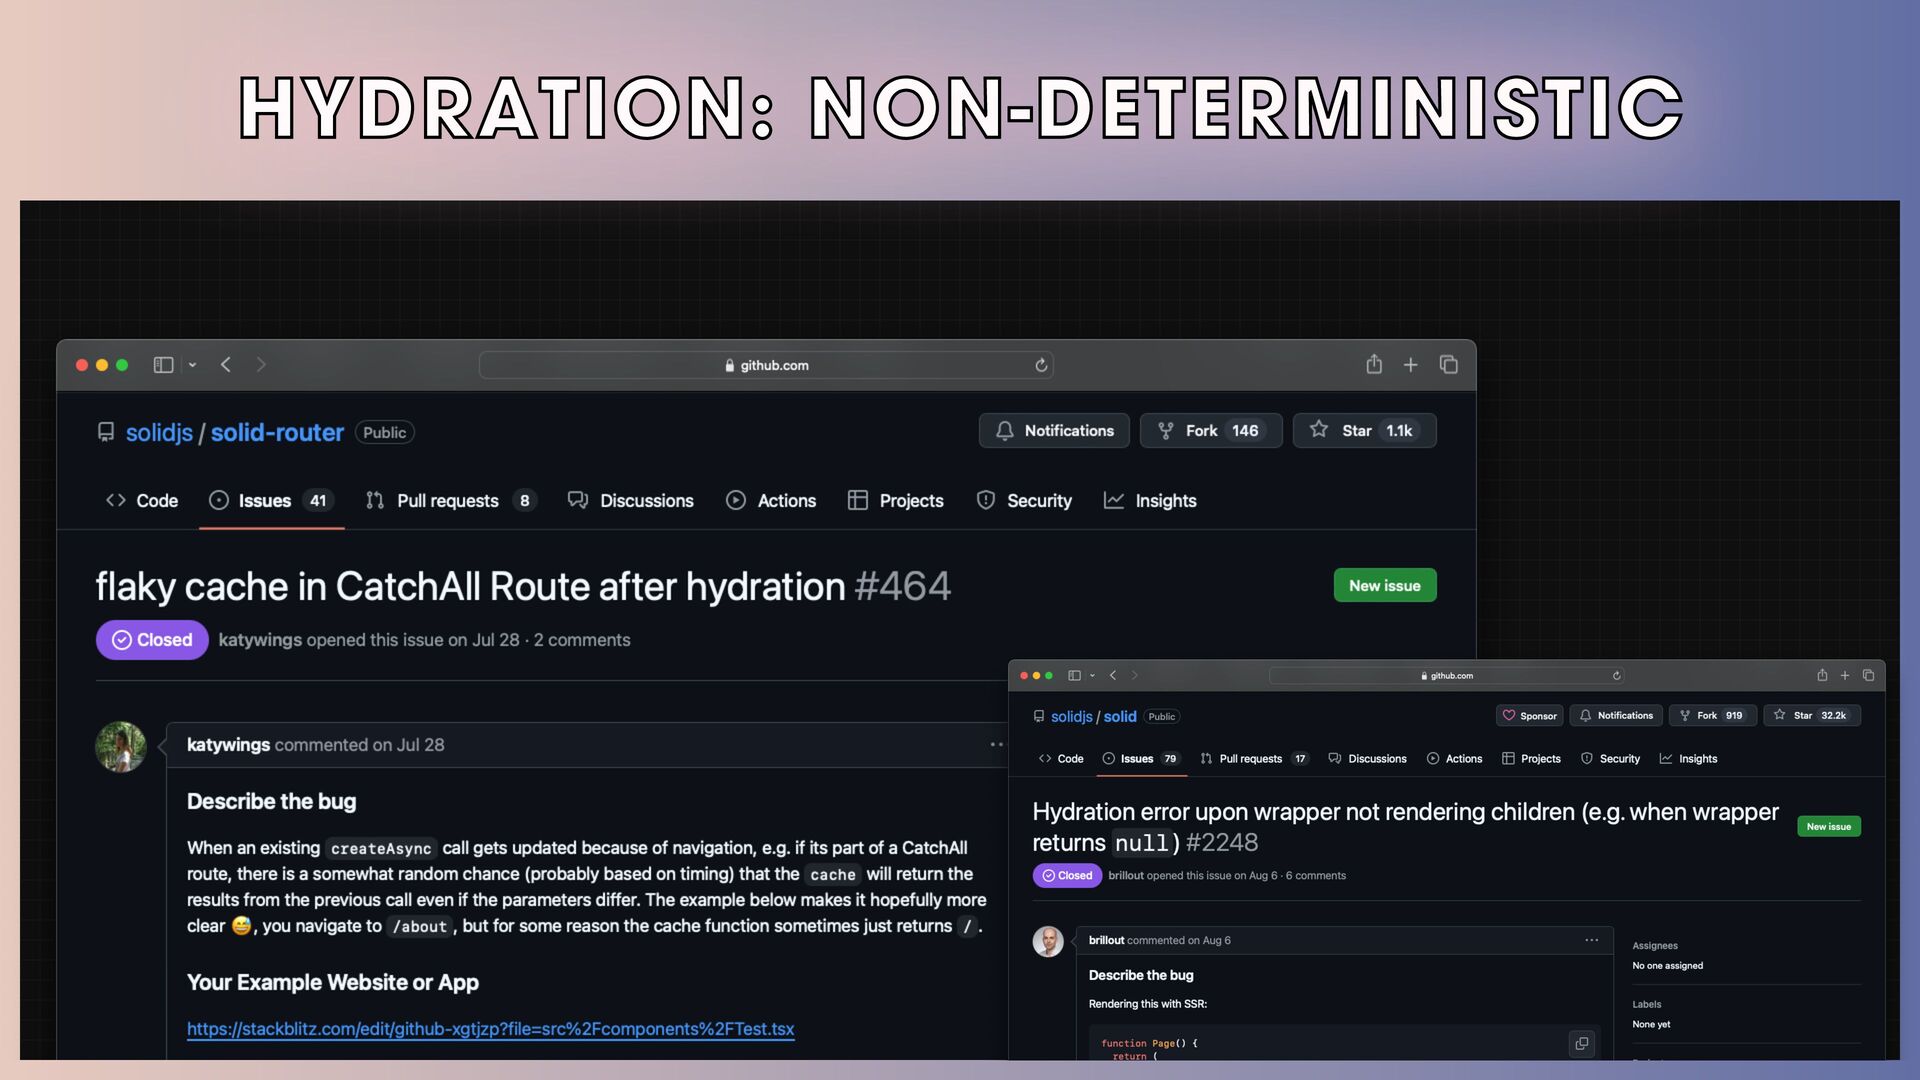Click the Sponsor heart button on solid repo
The width and height of the screenshot is (1920, 1080).
pos(1529,716)
